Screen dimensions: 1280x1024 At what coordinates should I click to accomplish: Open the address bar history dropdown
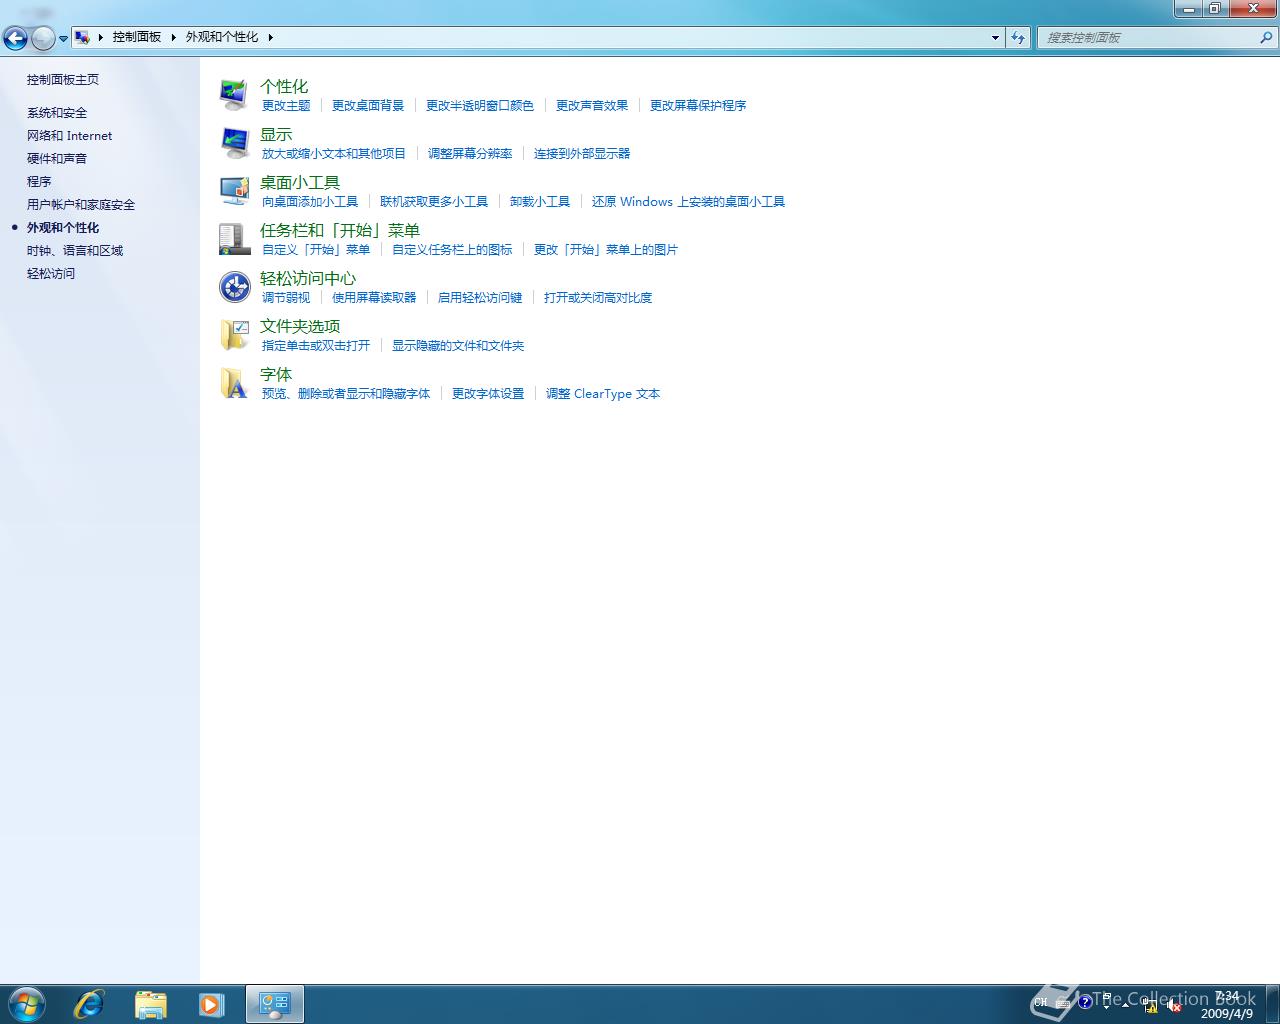(995, 37)
